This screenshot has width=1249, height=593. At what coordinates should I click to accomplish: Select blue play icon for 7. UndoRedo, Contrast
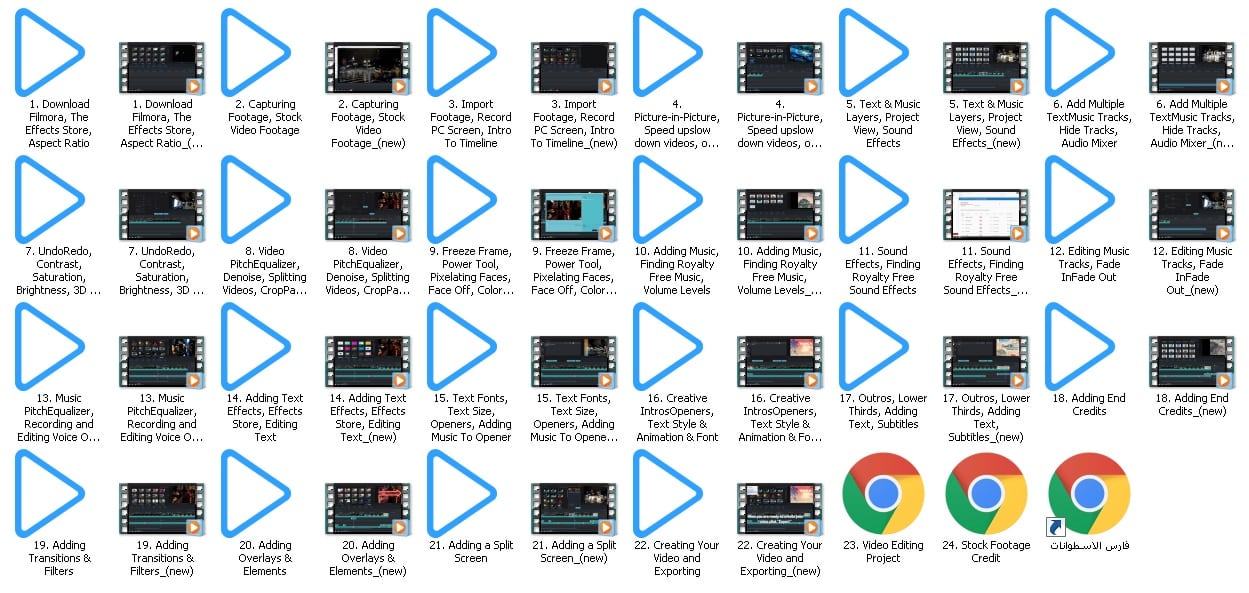[x=50, y=199]
